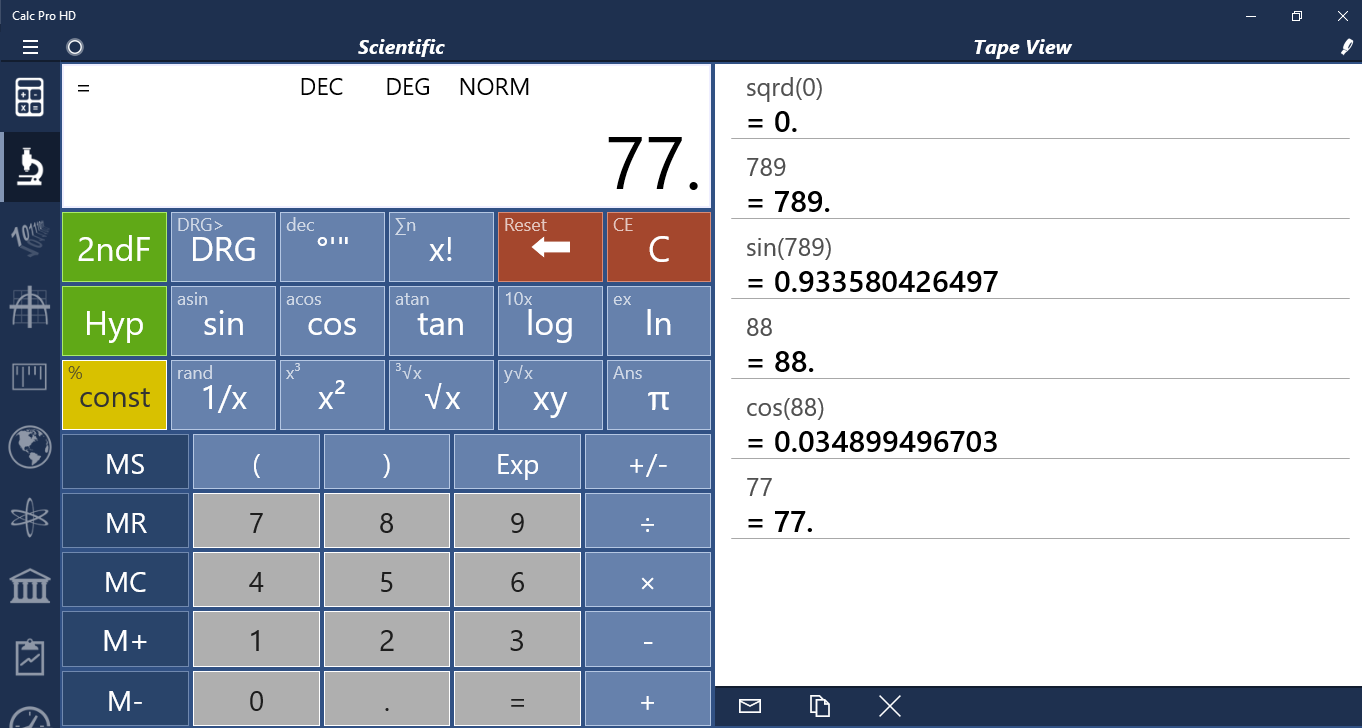Select the scientific calculator microscope icon
The width and height of the screenshot is (1362, 728).
(x=29, y=166)
